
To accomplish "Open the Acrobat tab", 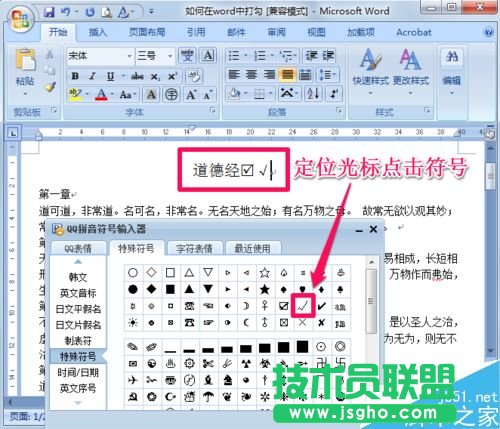I will 414,32.
